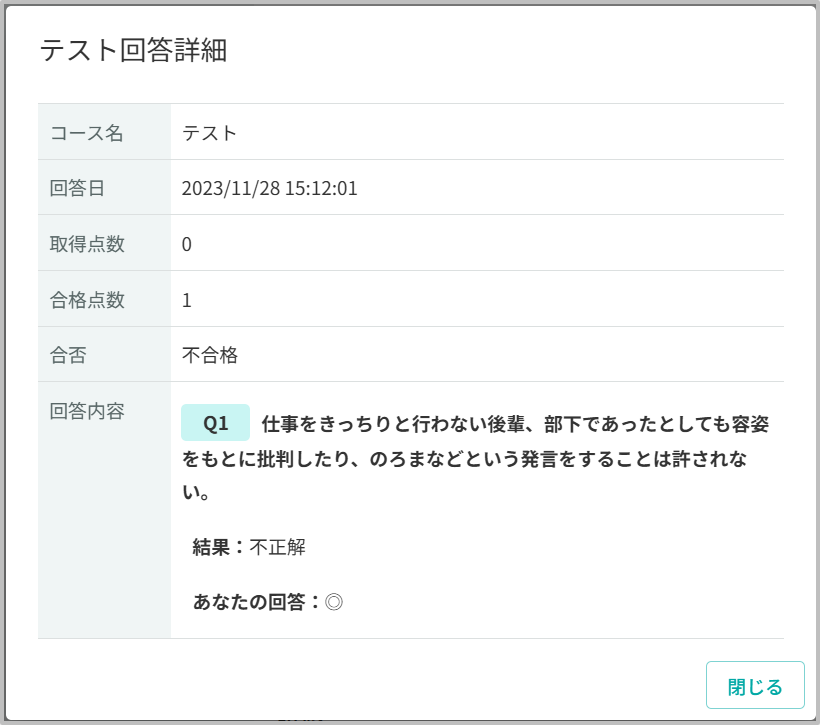
Task: Click the 回答内容 label
Action: tap(87, 412)
